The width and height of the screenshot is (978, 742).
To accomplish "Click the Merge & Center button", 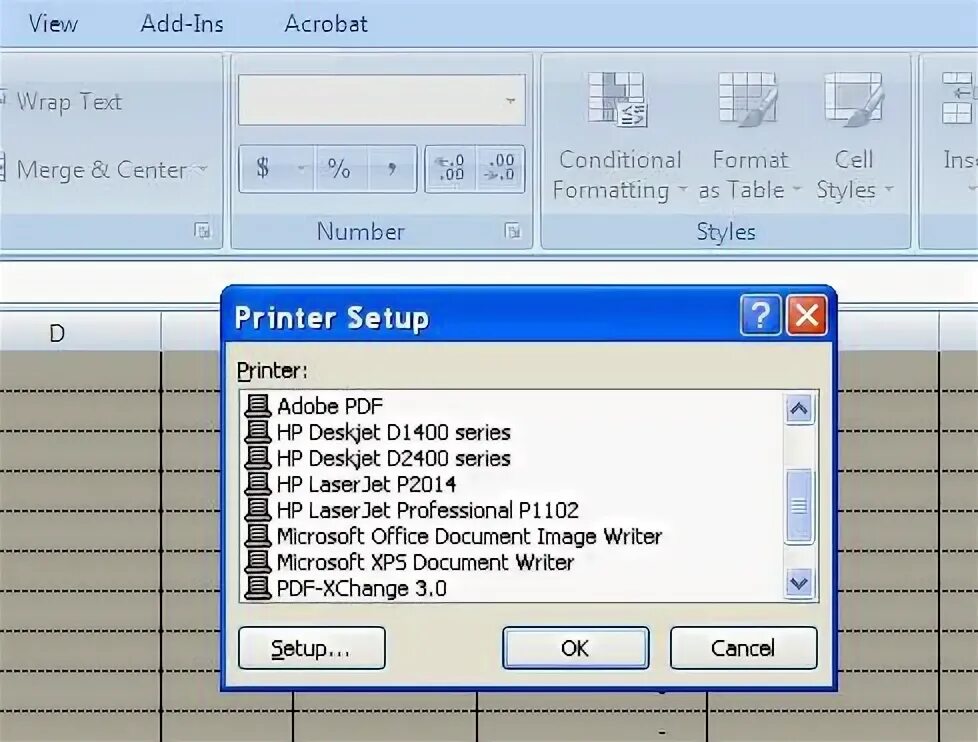I will click(x=94, y=170).
